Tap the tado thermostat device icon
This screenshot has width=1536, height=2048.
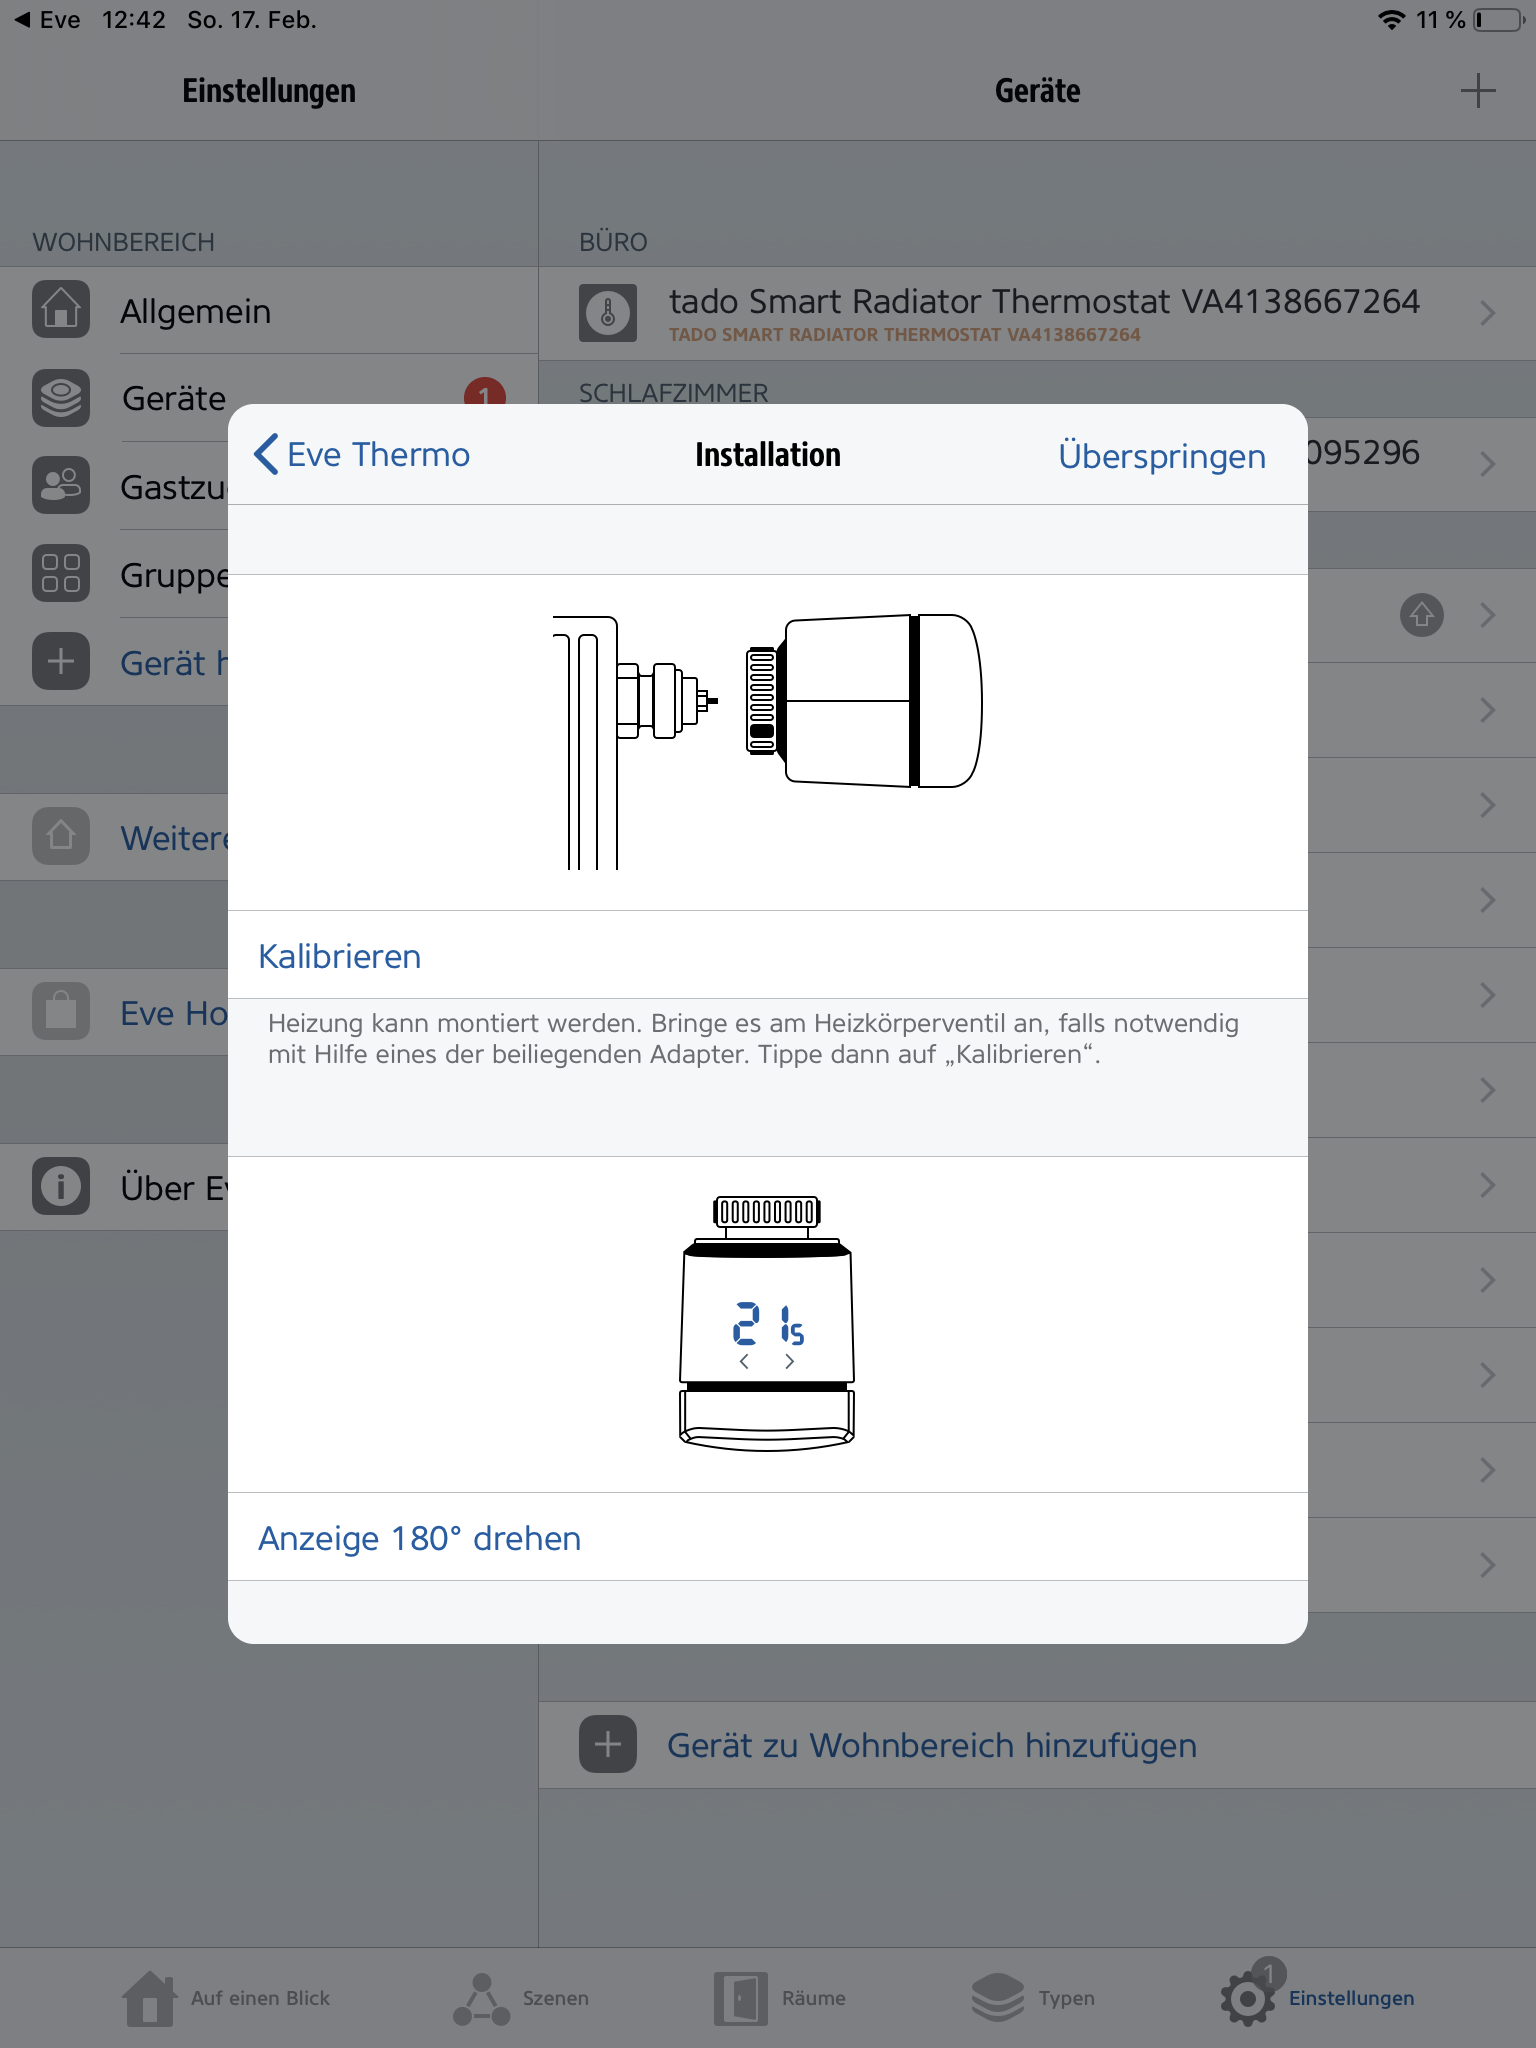pyautogui.click(x=608, y=313)
